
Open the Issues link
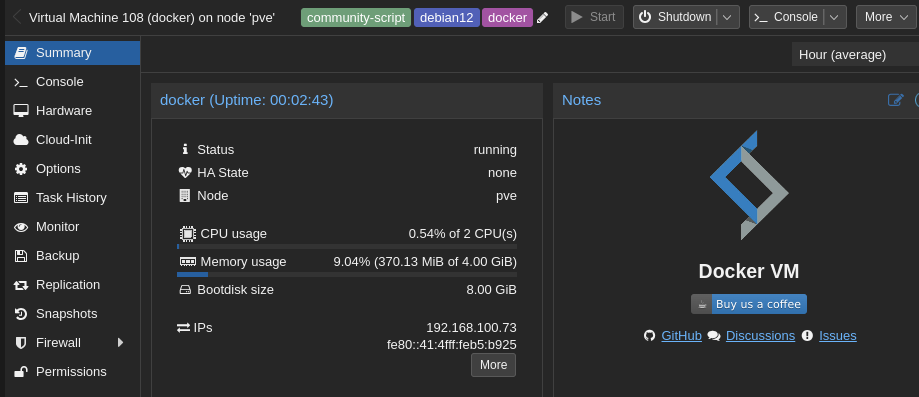pyautogui.click(x=838, y=336)
